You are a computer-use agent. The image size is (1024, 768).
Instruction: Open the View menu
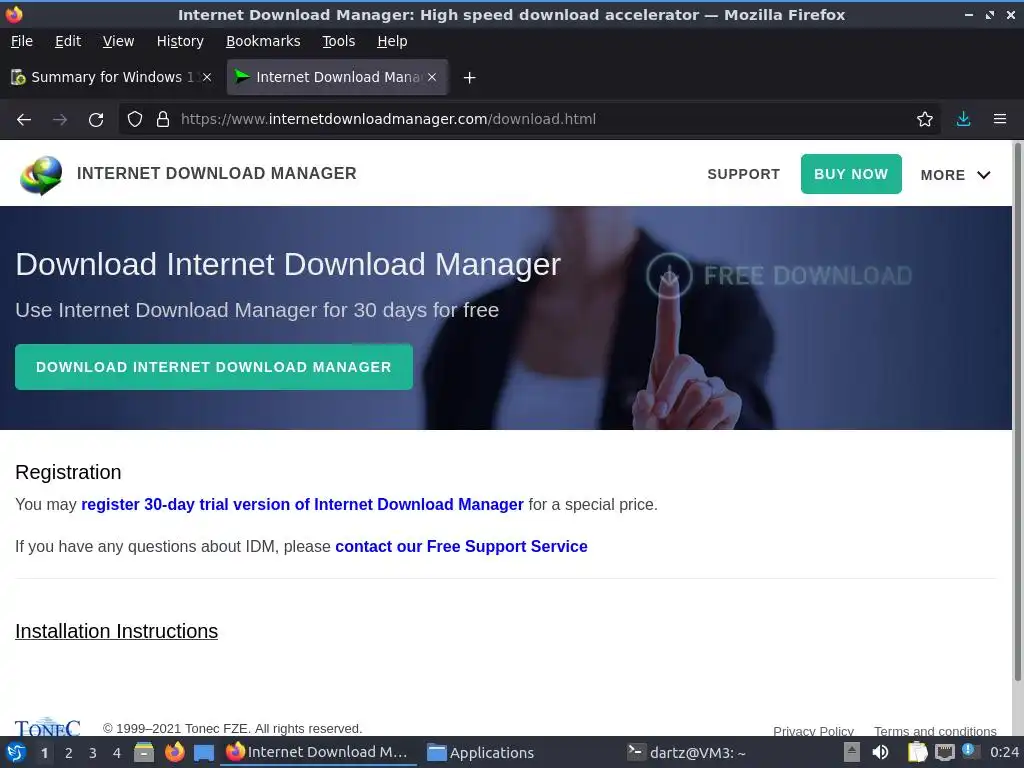(x=118, y=41)
